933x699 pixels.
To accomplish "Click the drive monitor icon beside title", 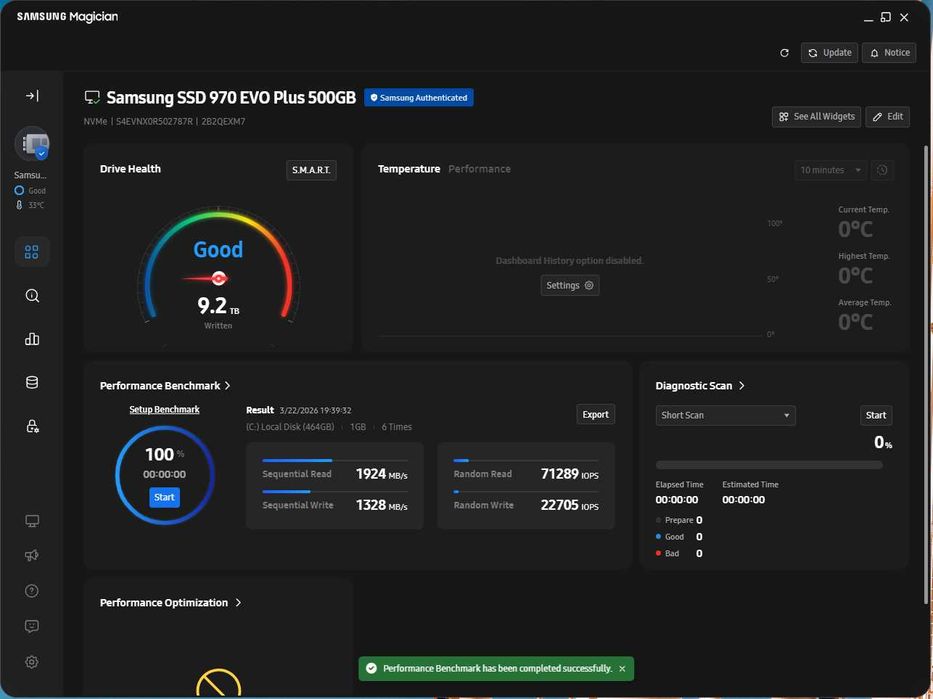I will [92, 98].
